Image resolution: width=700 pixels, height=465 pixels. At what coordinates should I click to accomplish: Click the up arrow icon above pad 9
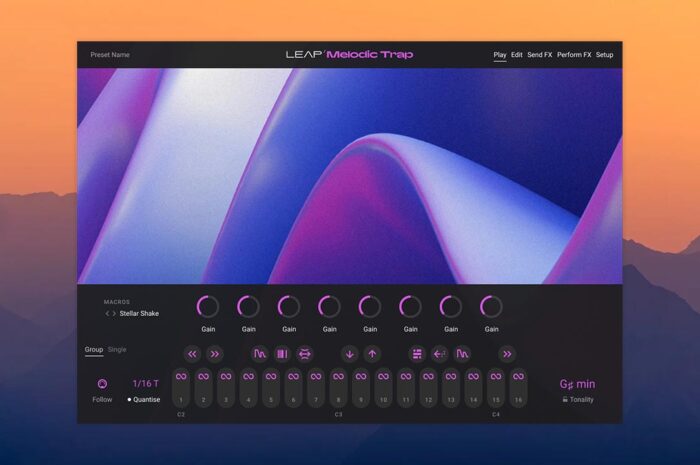[372, 354]
